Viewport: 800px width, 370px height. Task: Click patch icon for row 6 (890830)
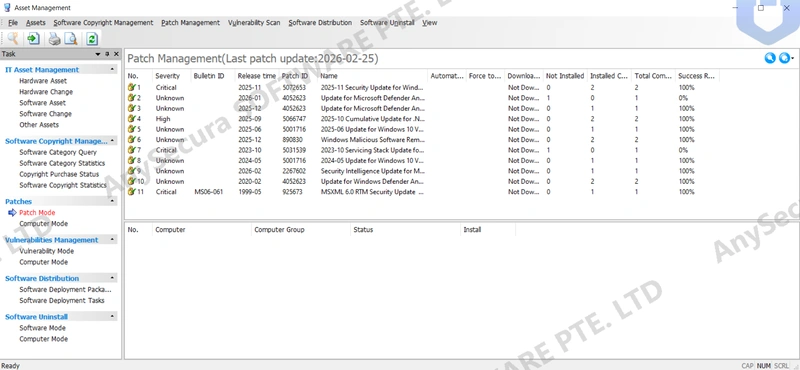pyautogui.click(x=132, y=139)
